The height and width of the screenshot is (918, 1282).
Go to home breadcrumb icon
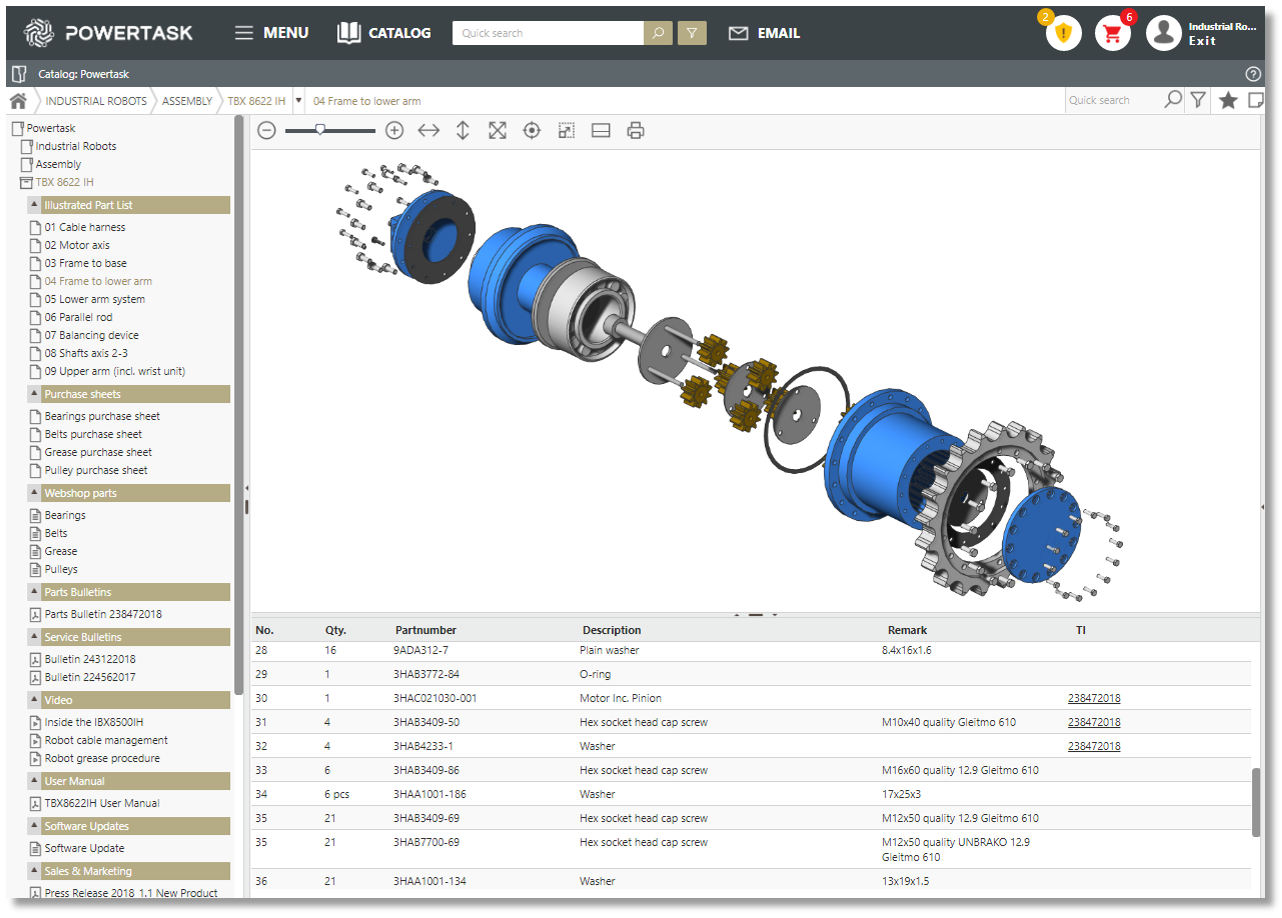click(18, 101)
